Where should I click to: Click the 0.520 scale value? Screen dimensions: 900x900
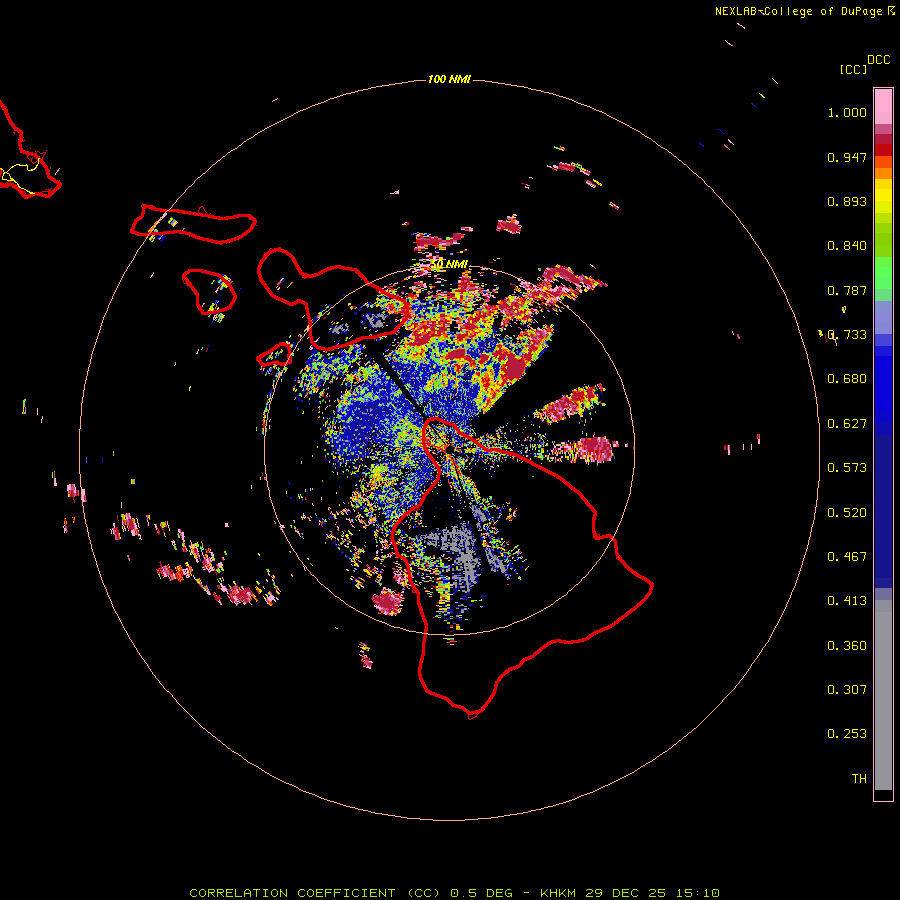(847, 513)
